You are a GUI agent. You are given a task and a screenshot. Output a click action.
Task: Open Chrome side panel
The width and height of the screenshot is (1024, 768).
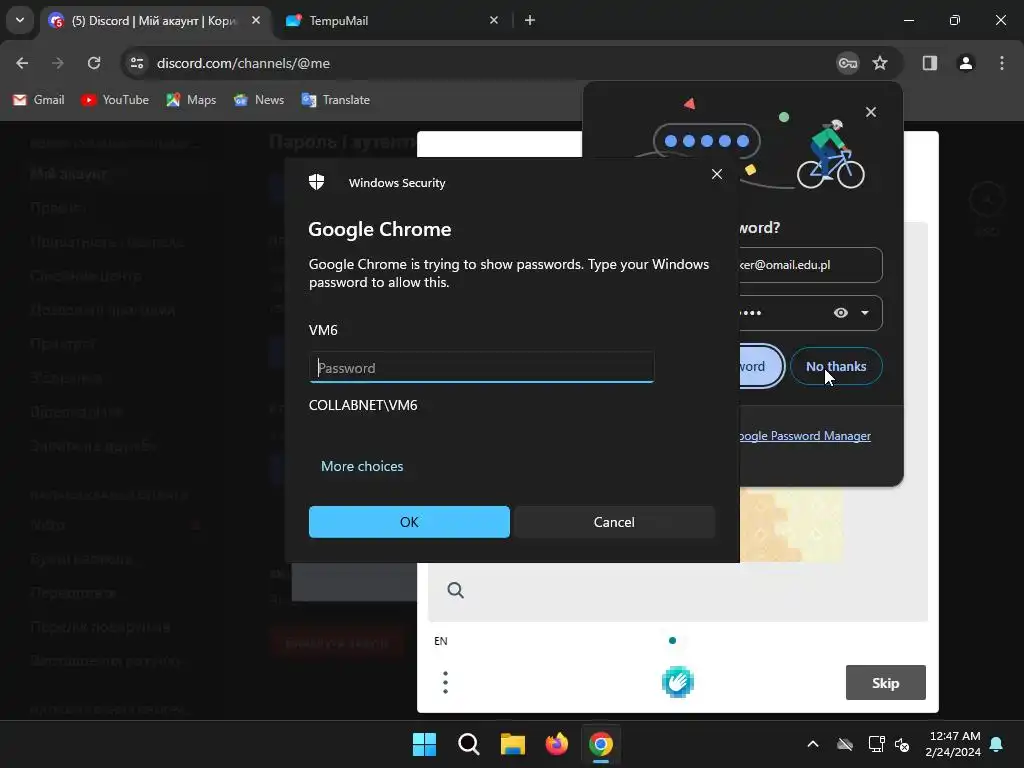(x=929, y=63)
